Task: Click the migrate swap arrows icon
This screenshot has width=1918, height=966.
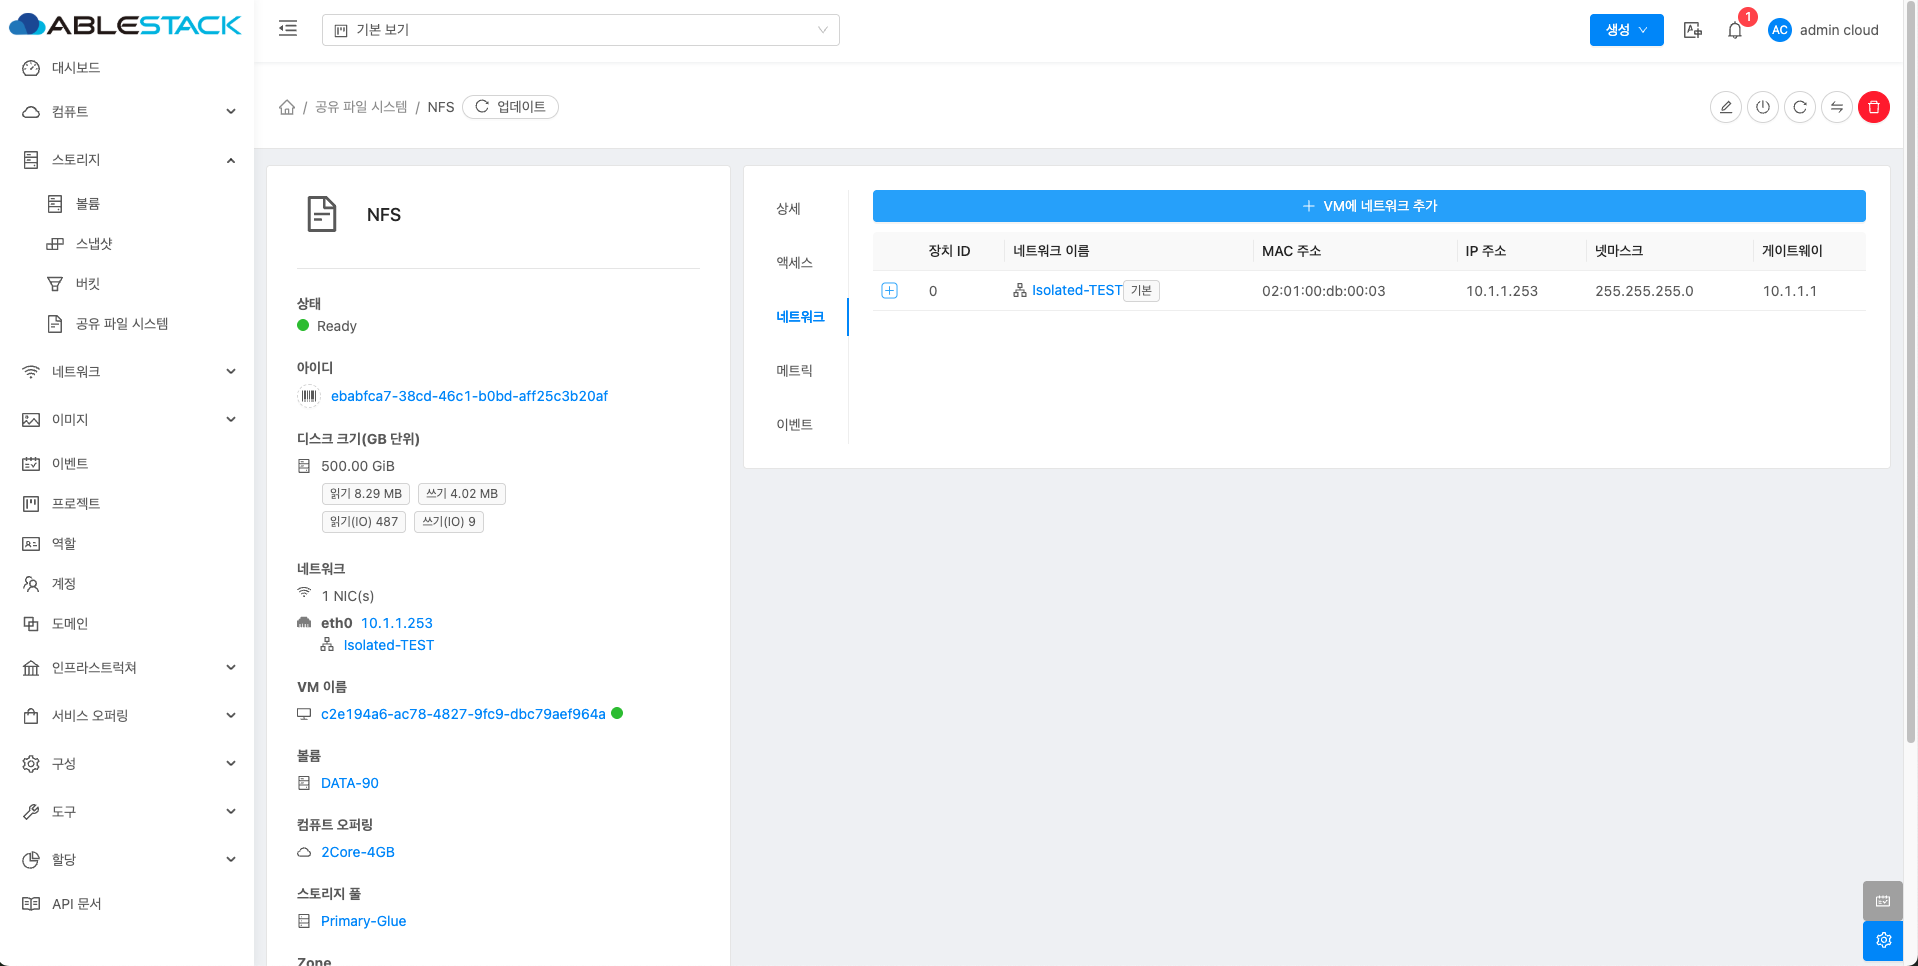Action: coord(1836,107)
